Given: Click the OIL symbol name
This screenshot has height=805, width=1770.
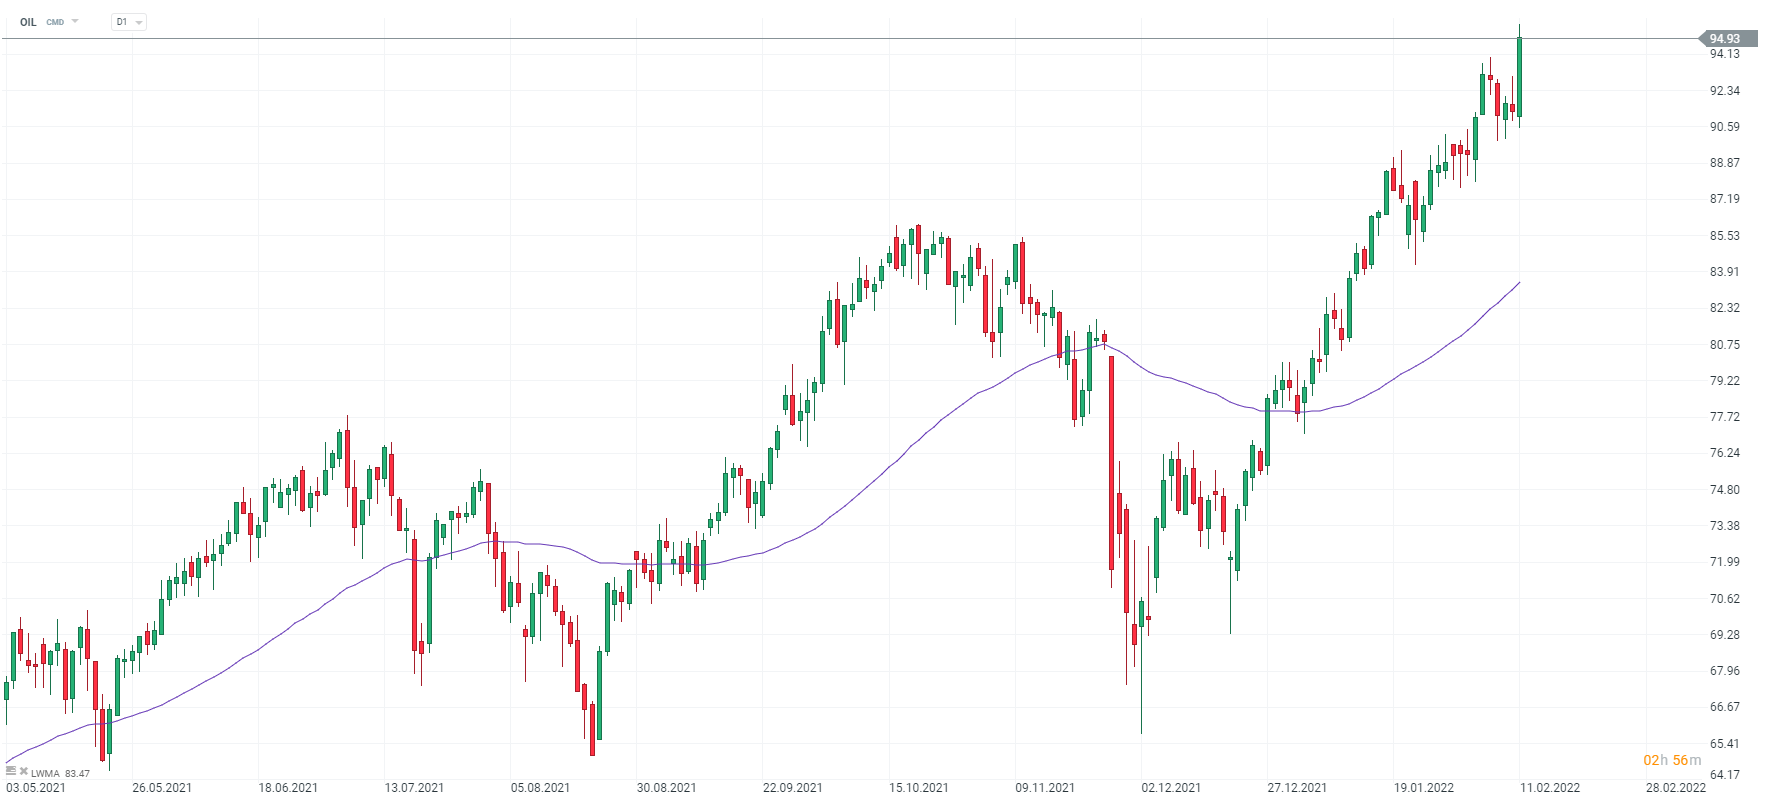Looking at the screenshot, I should (28, 22).
